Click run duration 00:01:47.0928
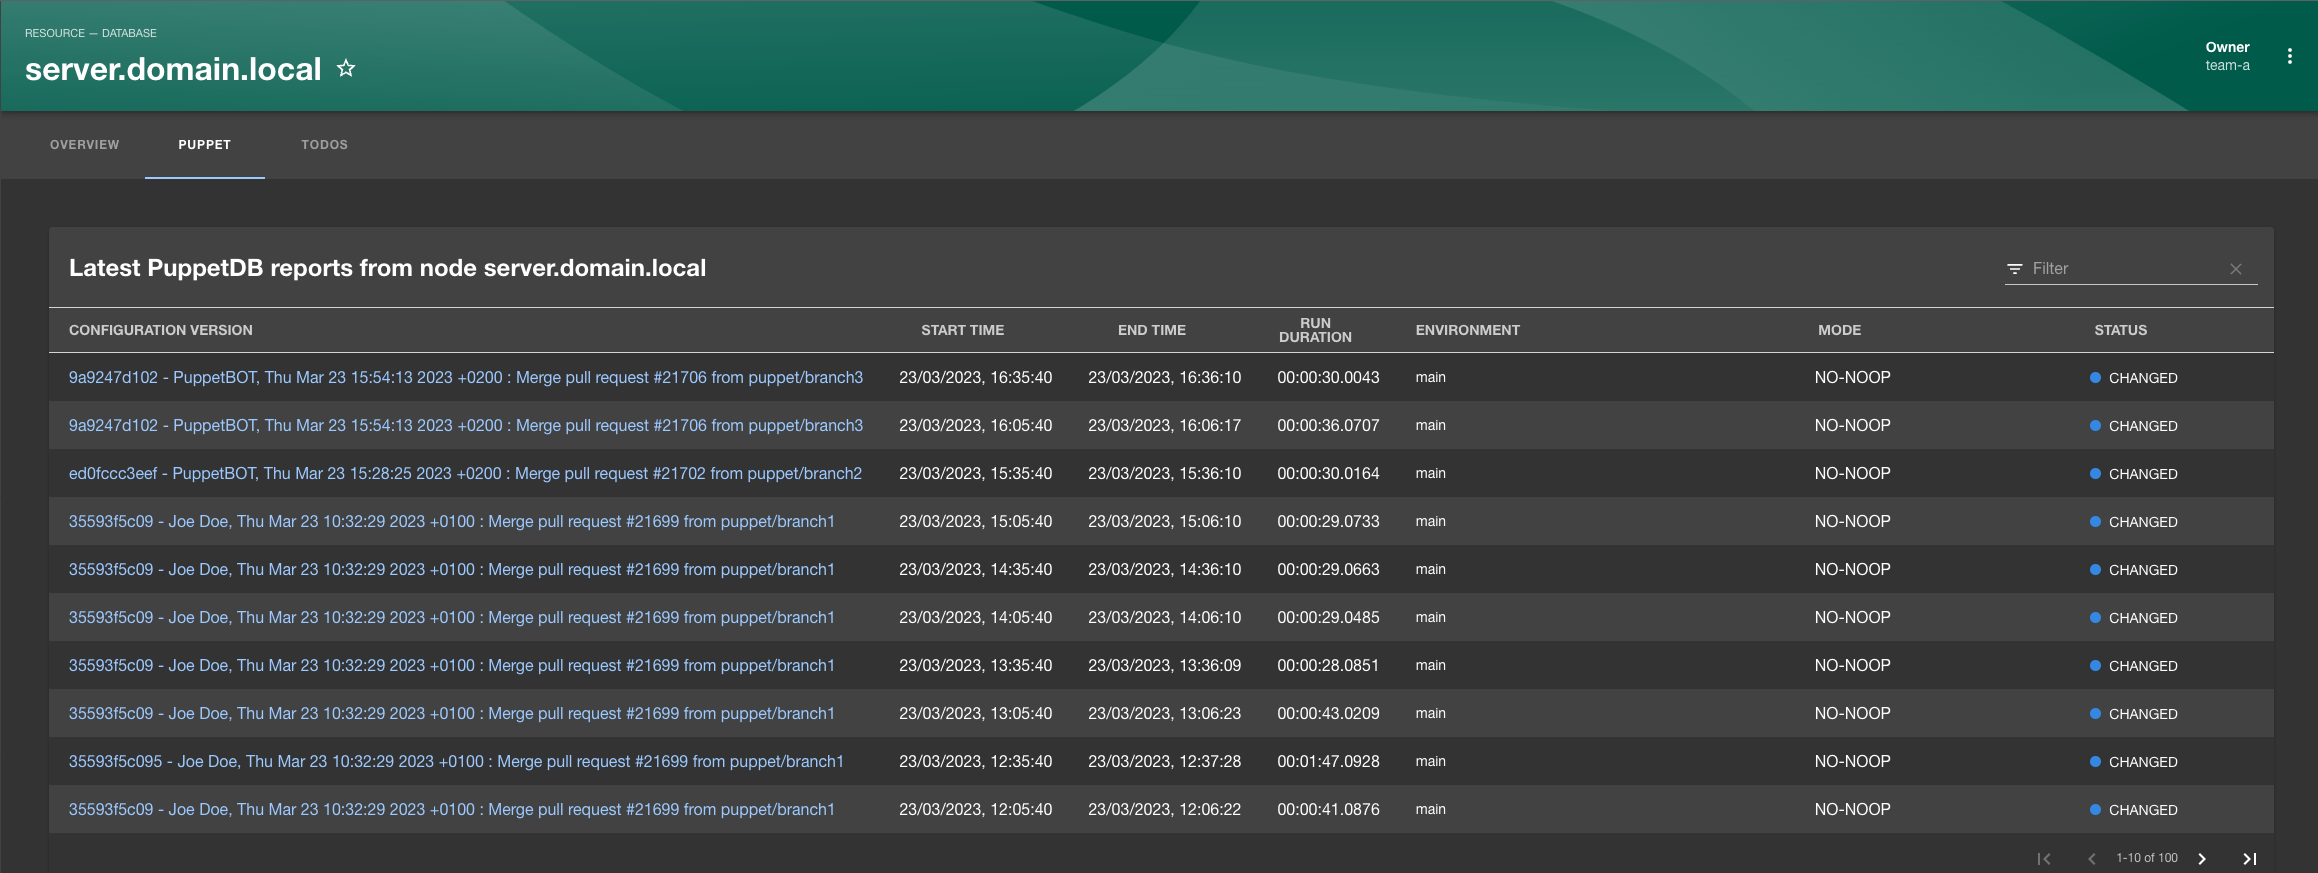Screen dimensions: 2318x873 (1328, 761)
